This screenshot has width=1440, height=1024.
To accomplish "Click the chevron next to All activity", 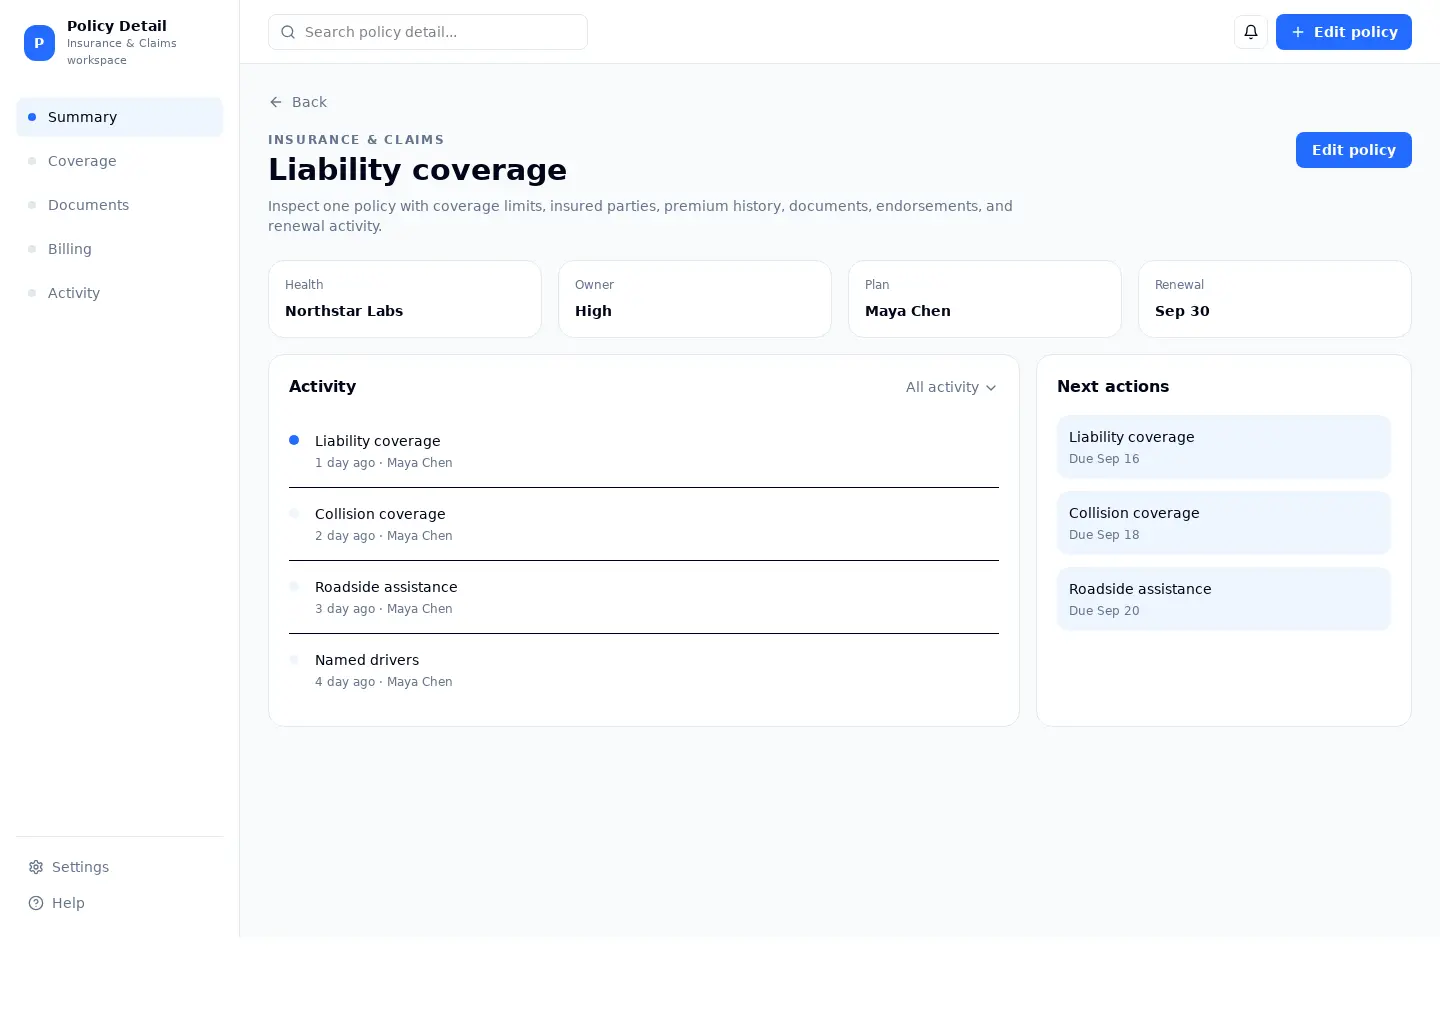I will pos(991,388).
